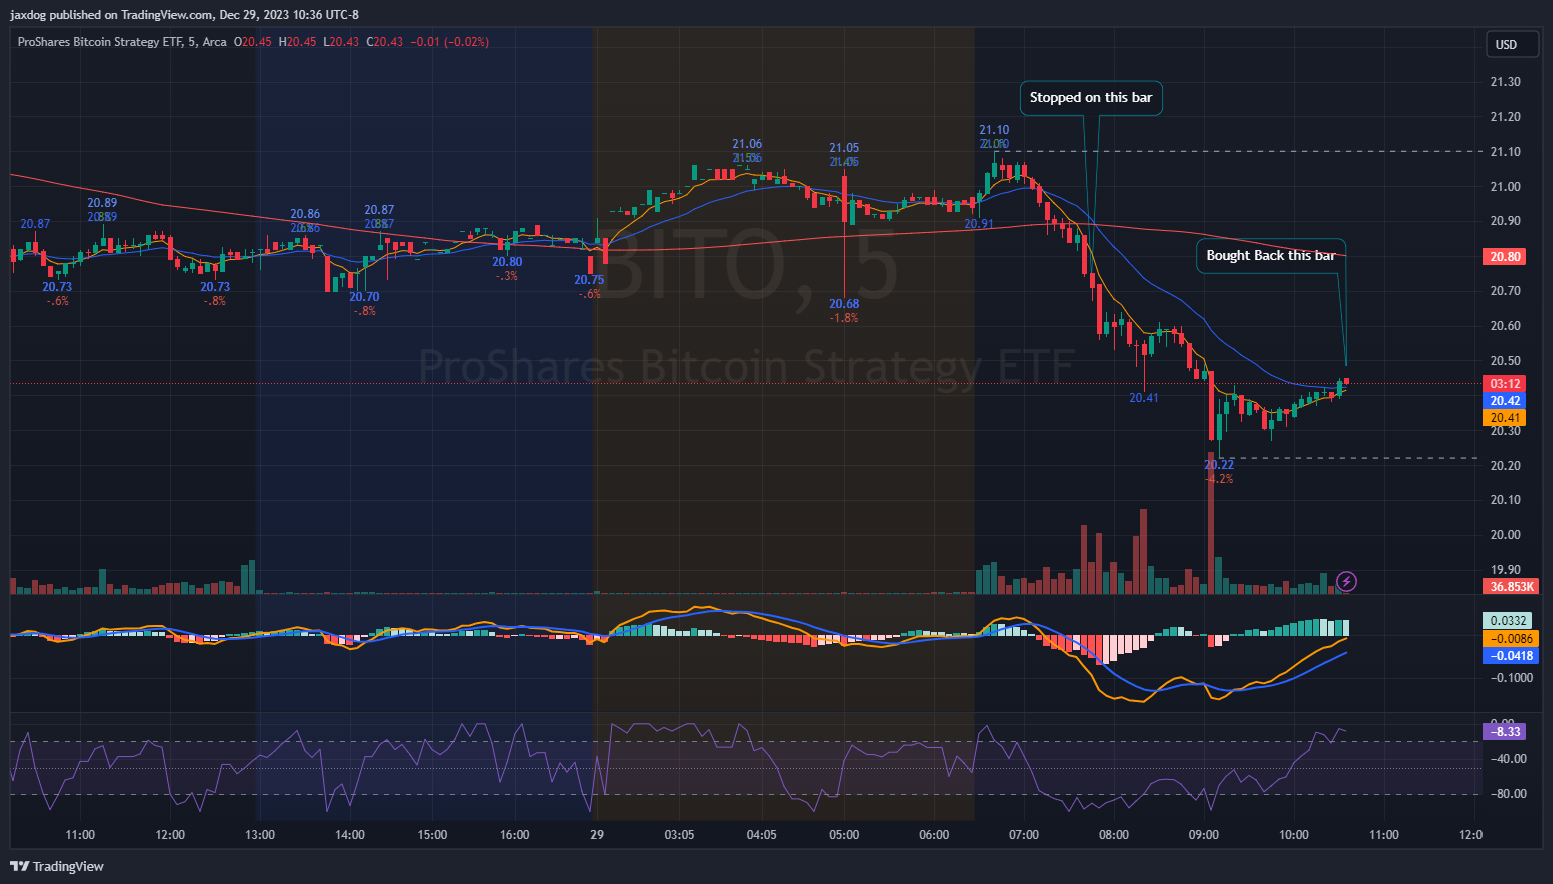This screenshot has height=884, width=1553.
Task: Click the 20.22 low pivot label on chart
Action: pos(1219,465)
